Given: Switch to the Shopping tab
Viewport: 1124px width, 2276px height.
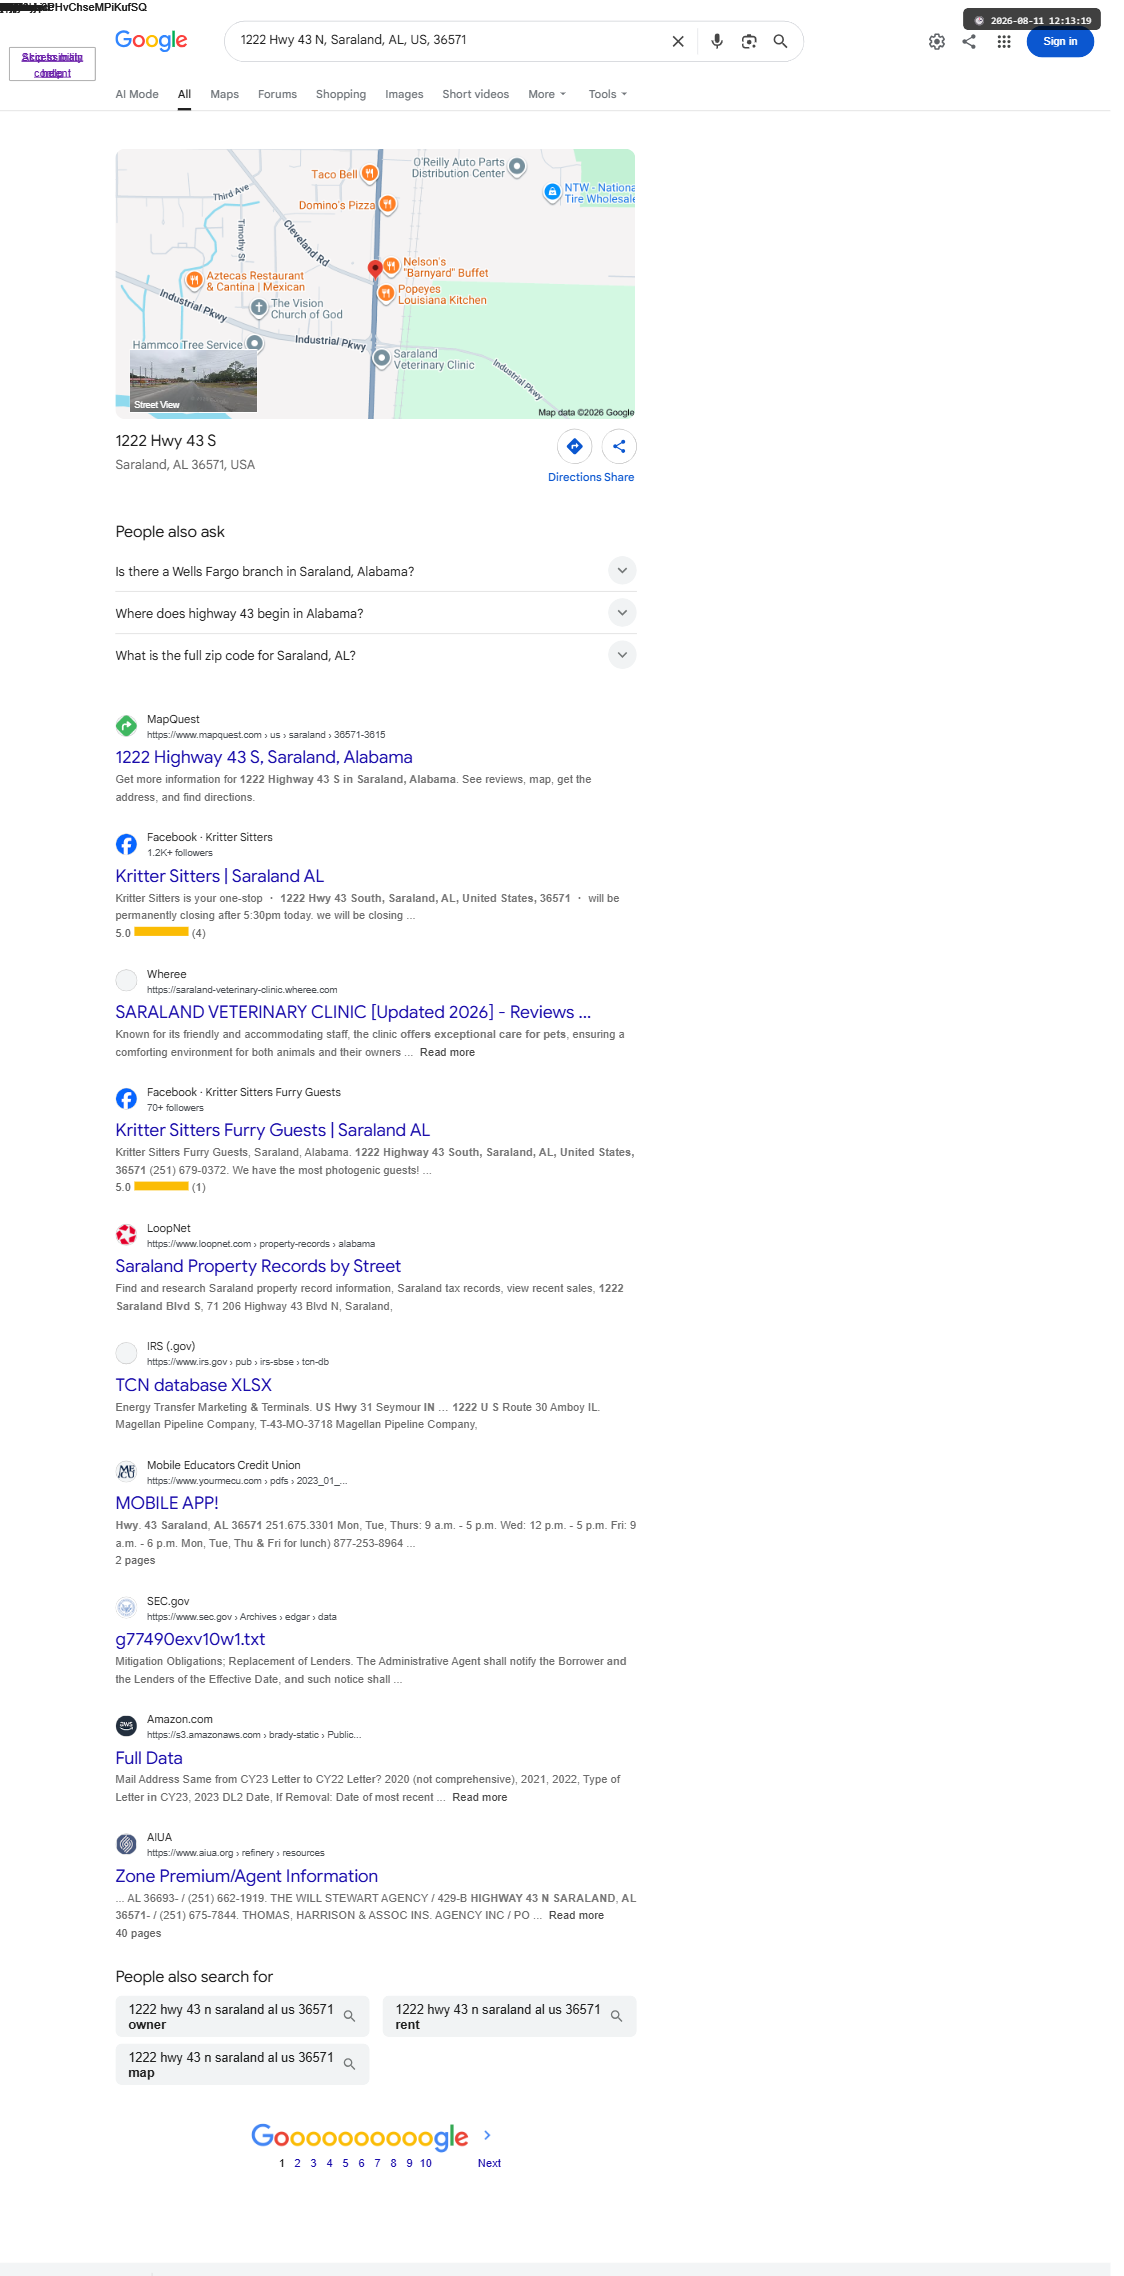Looking at the screenshot, I should point(341,94).
